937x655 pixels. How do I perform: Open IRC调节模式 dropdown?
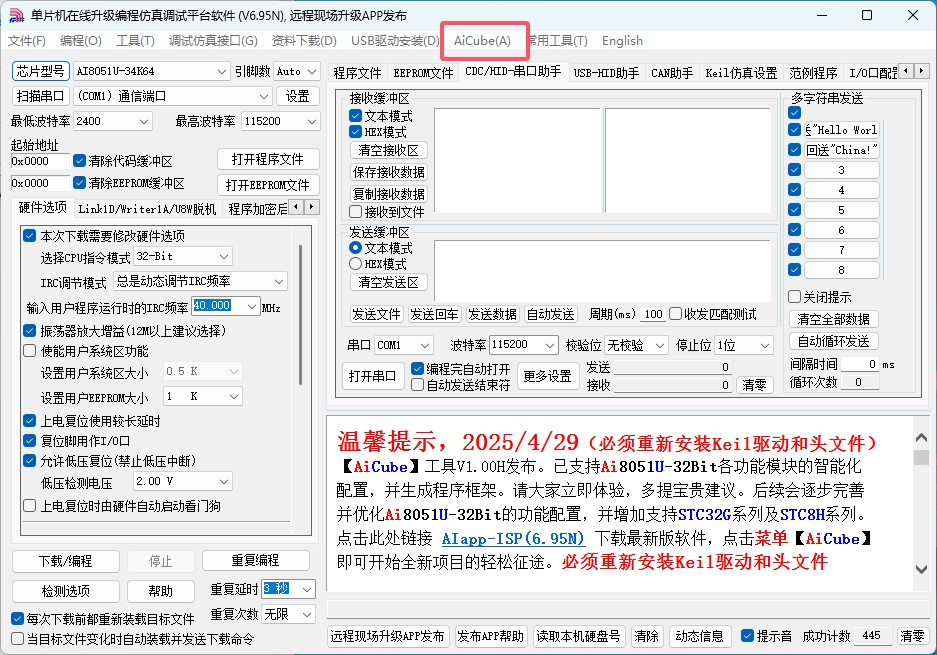click(x=278, y=281)
